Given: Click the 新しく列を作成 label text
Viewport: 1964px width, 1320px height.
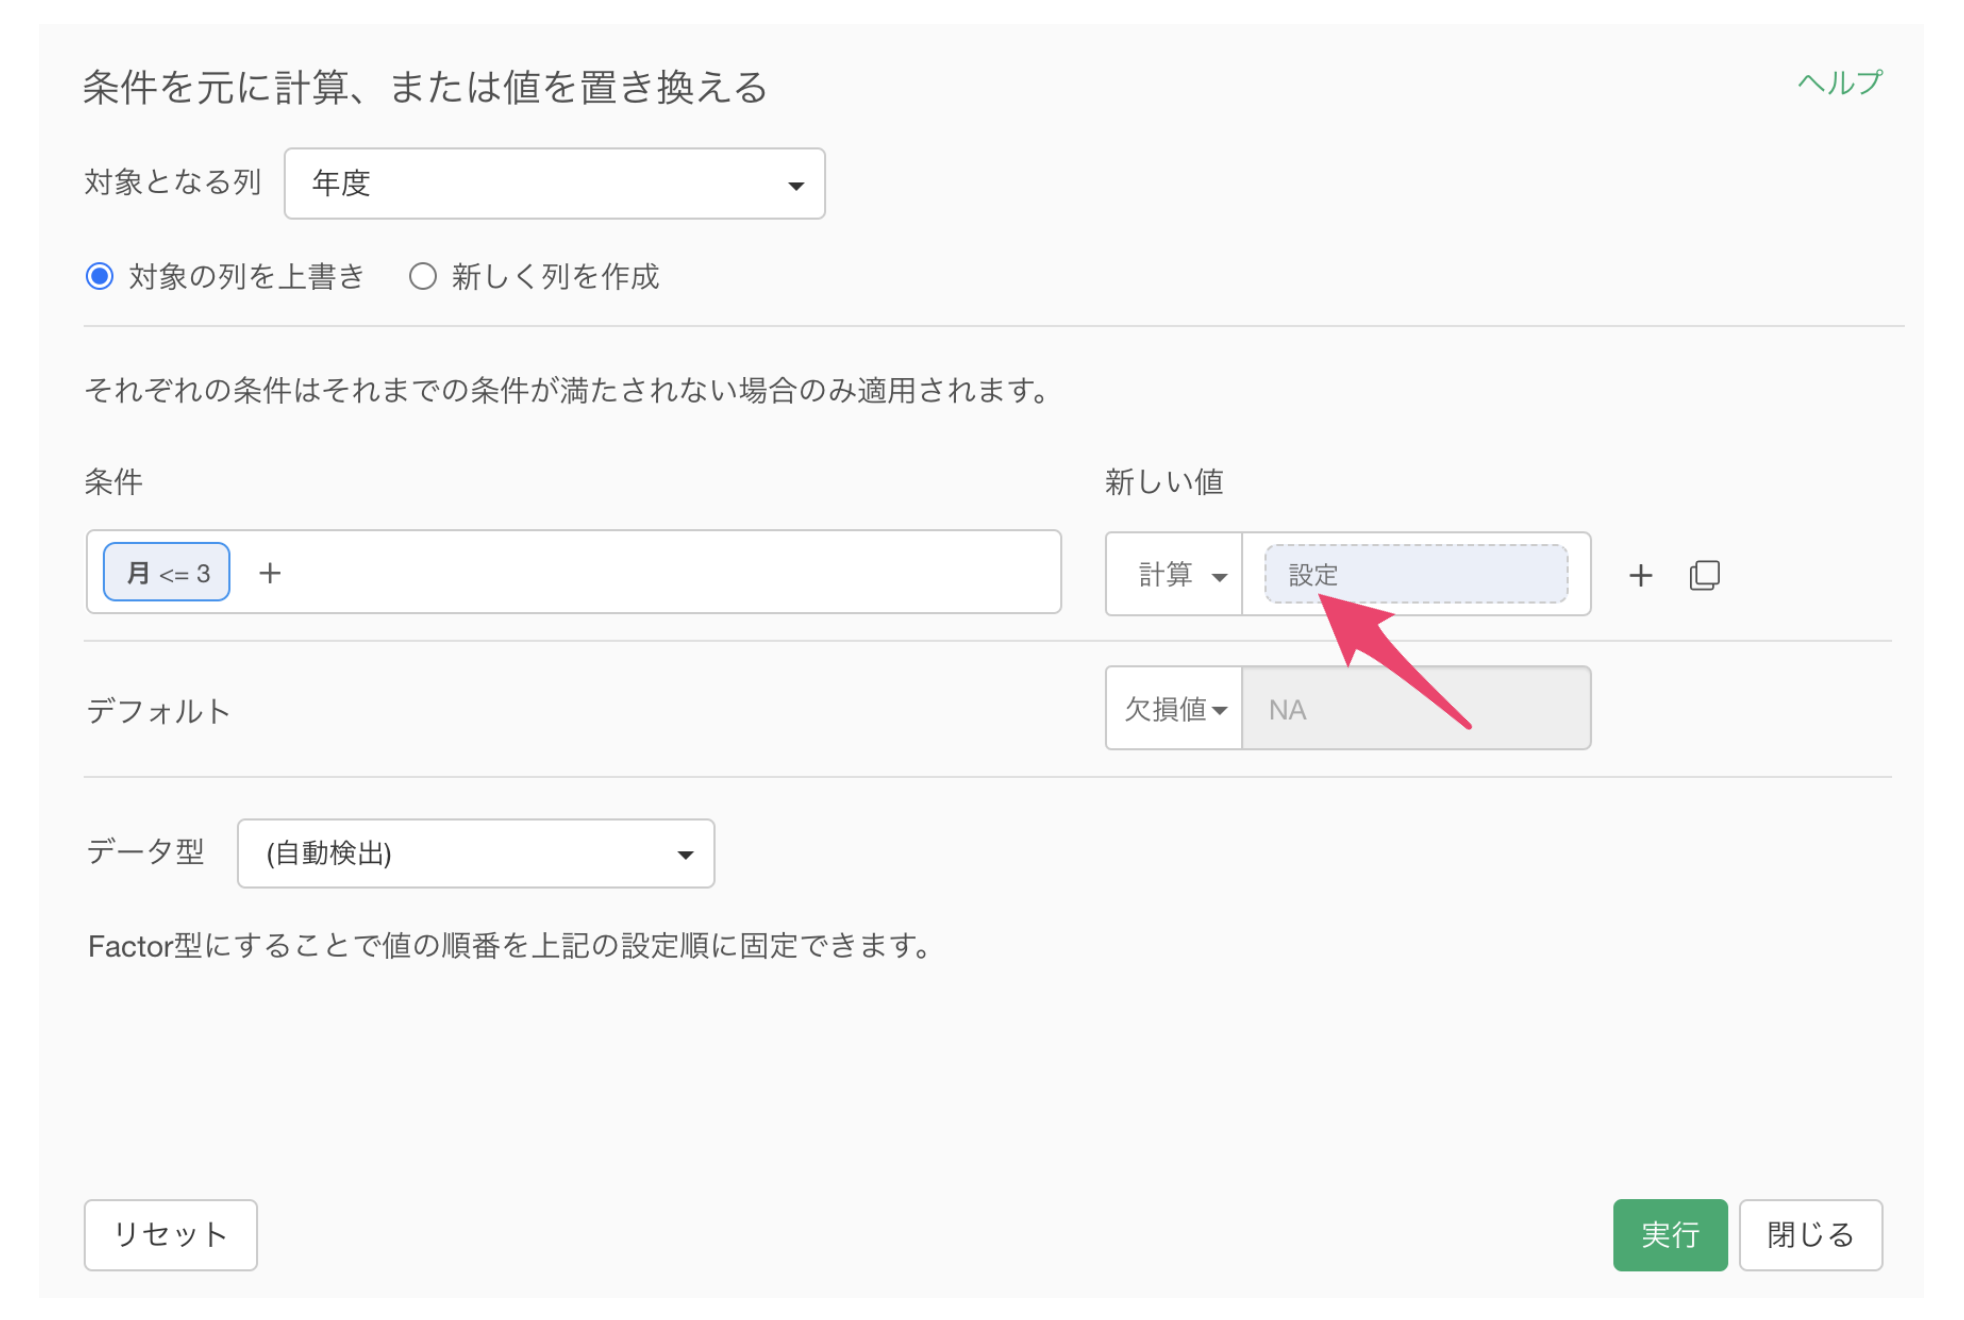Looking at the screenshot, I should (555, 277).
